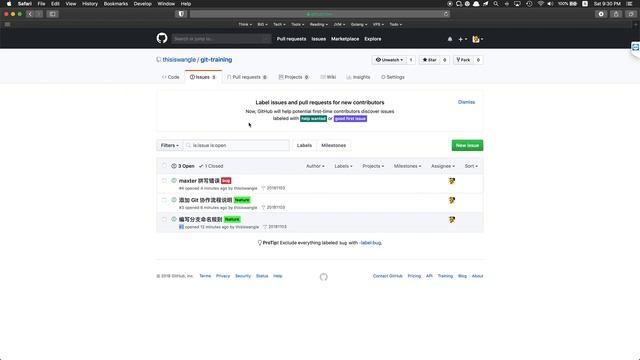The height and width of the screenshot is (360, 640).
Task: Click the red bug label
Action: tap(226, 180)
